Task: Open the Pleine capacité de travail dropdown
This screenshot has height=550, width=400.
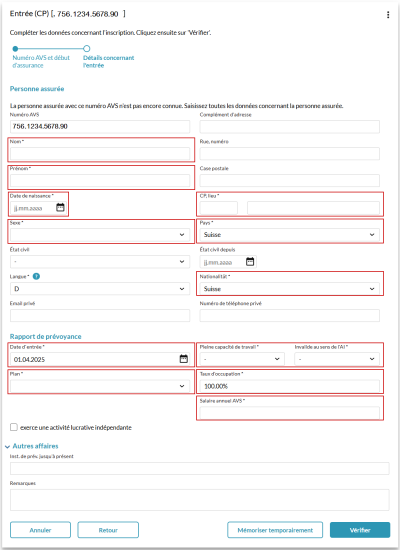Action: tap(242, 359)
